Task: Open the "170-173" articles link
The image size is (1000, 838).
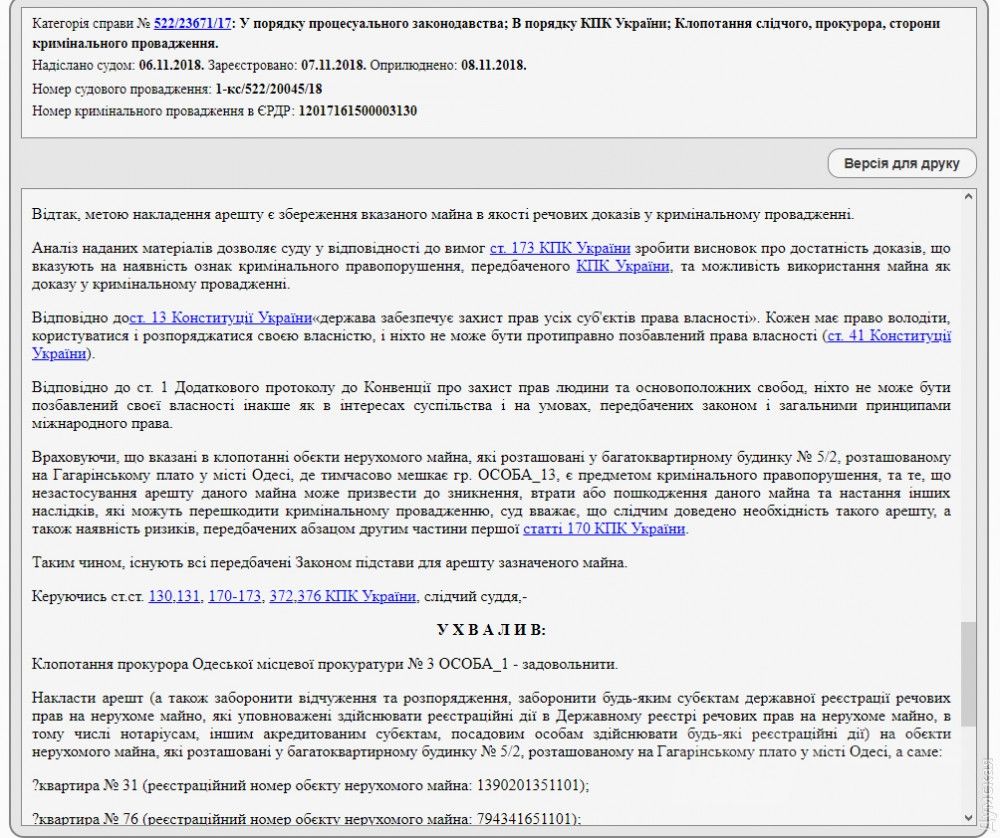Action: click(235, 596)
